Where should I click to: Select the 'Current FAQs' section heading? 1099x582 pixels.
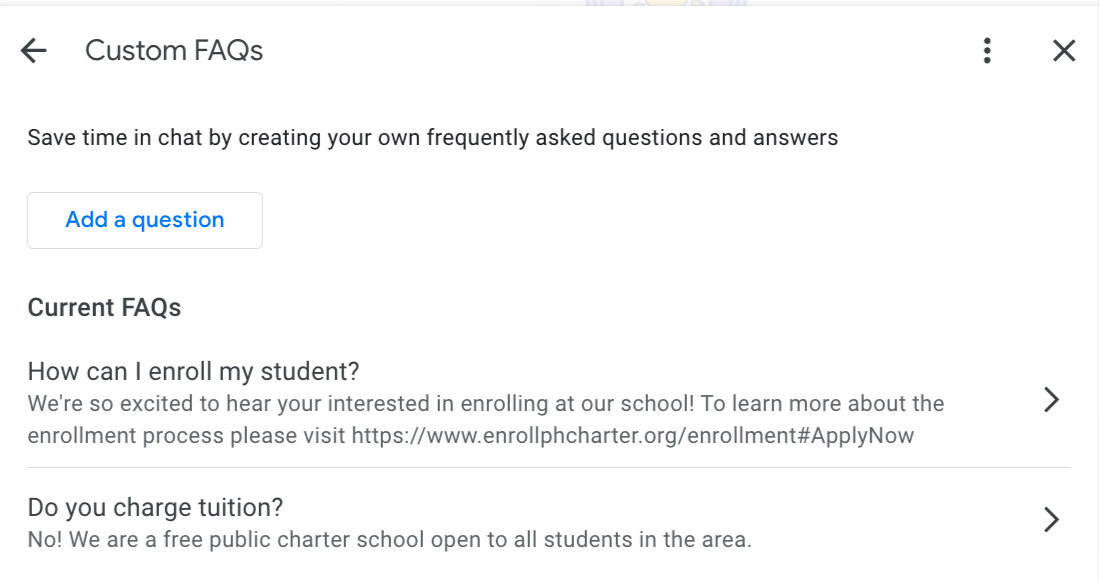[x=104, y=307]
